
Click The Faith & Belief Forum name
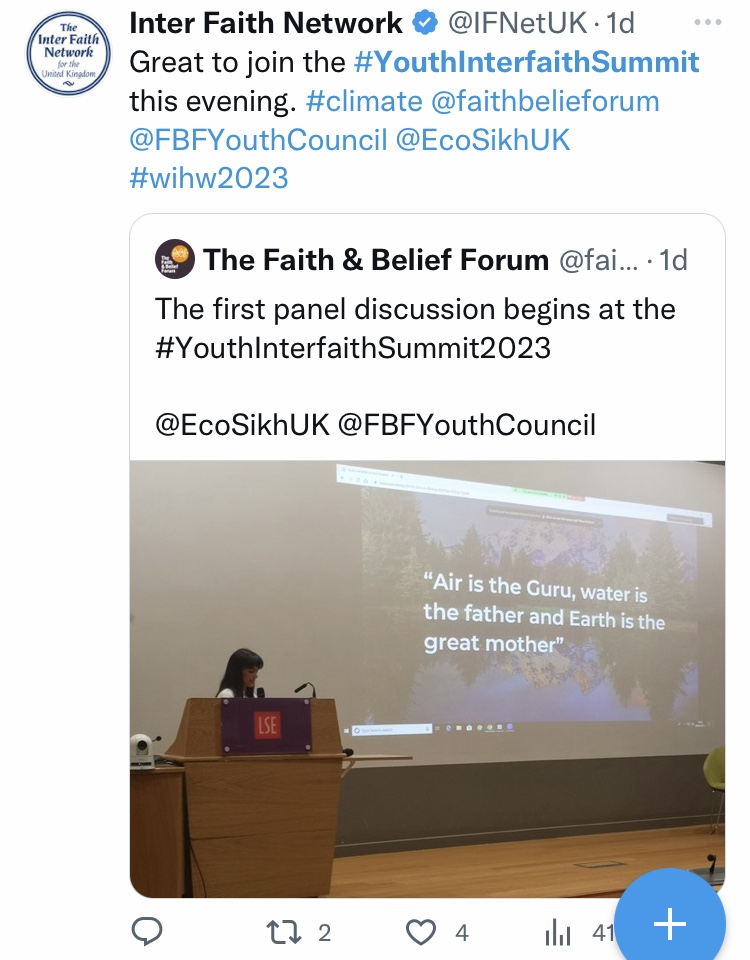coord(376,260)
